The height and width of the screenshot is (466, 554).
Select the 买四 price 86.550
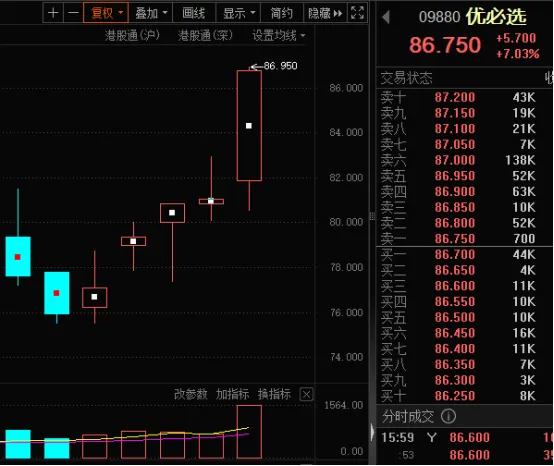pyautogui.click(x=455, y=302)
